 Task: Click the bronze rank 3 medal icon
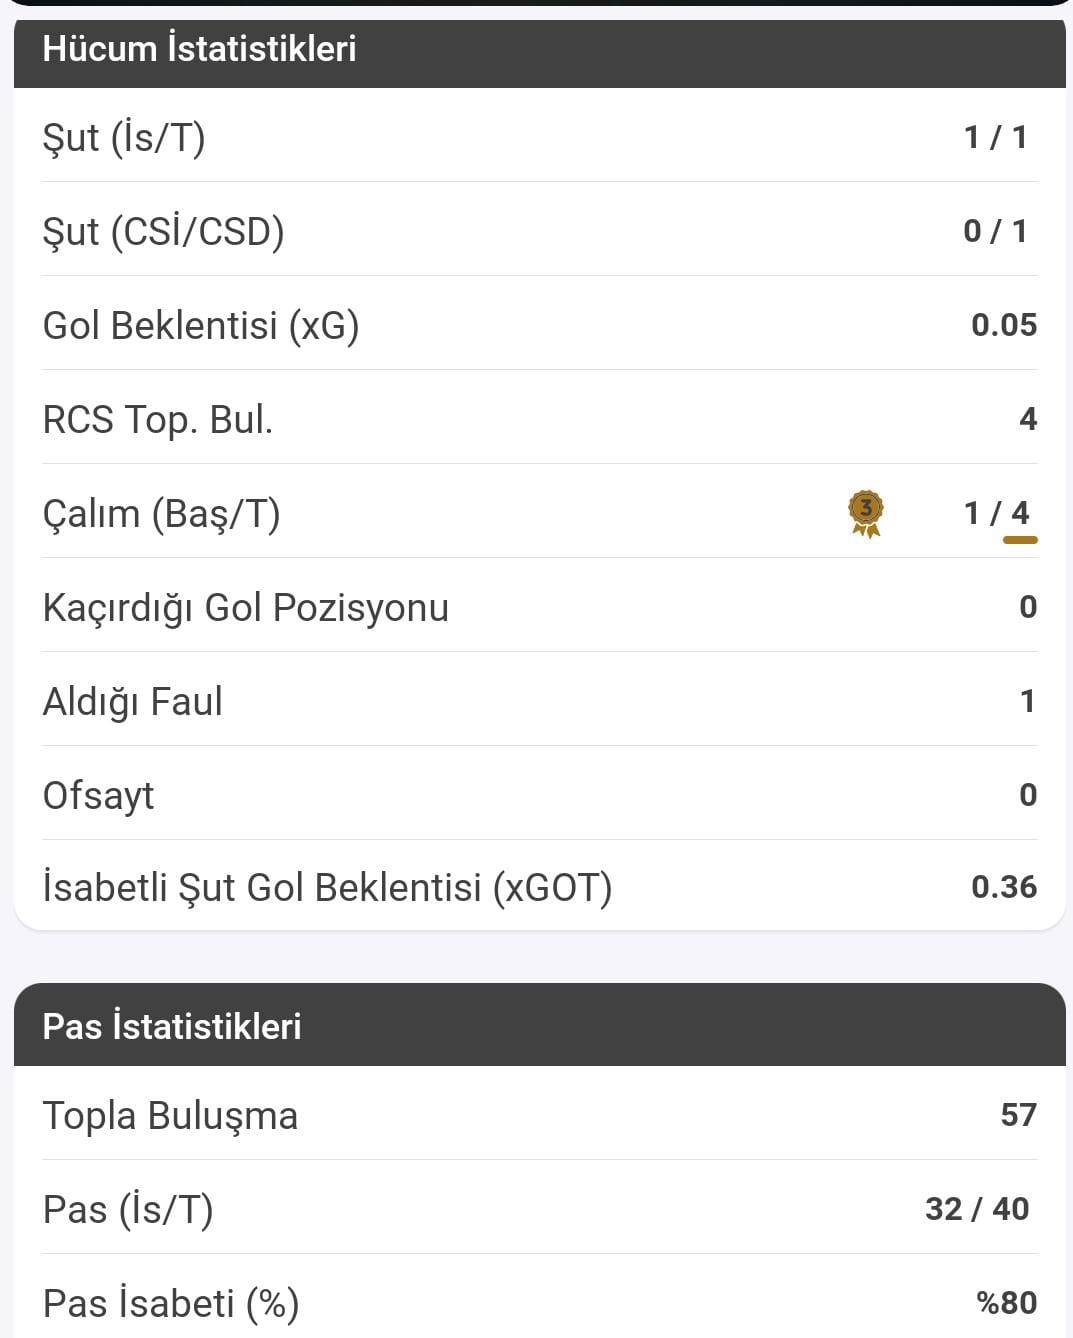(x=866, y=513)
